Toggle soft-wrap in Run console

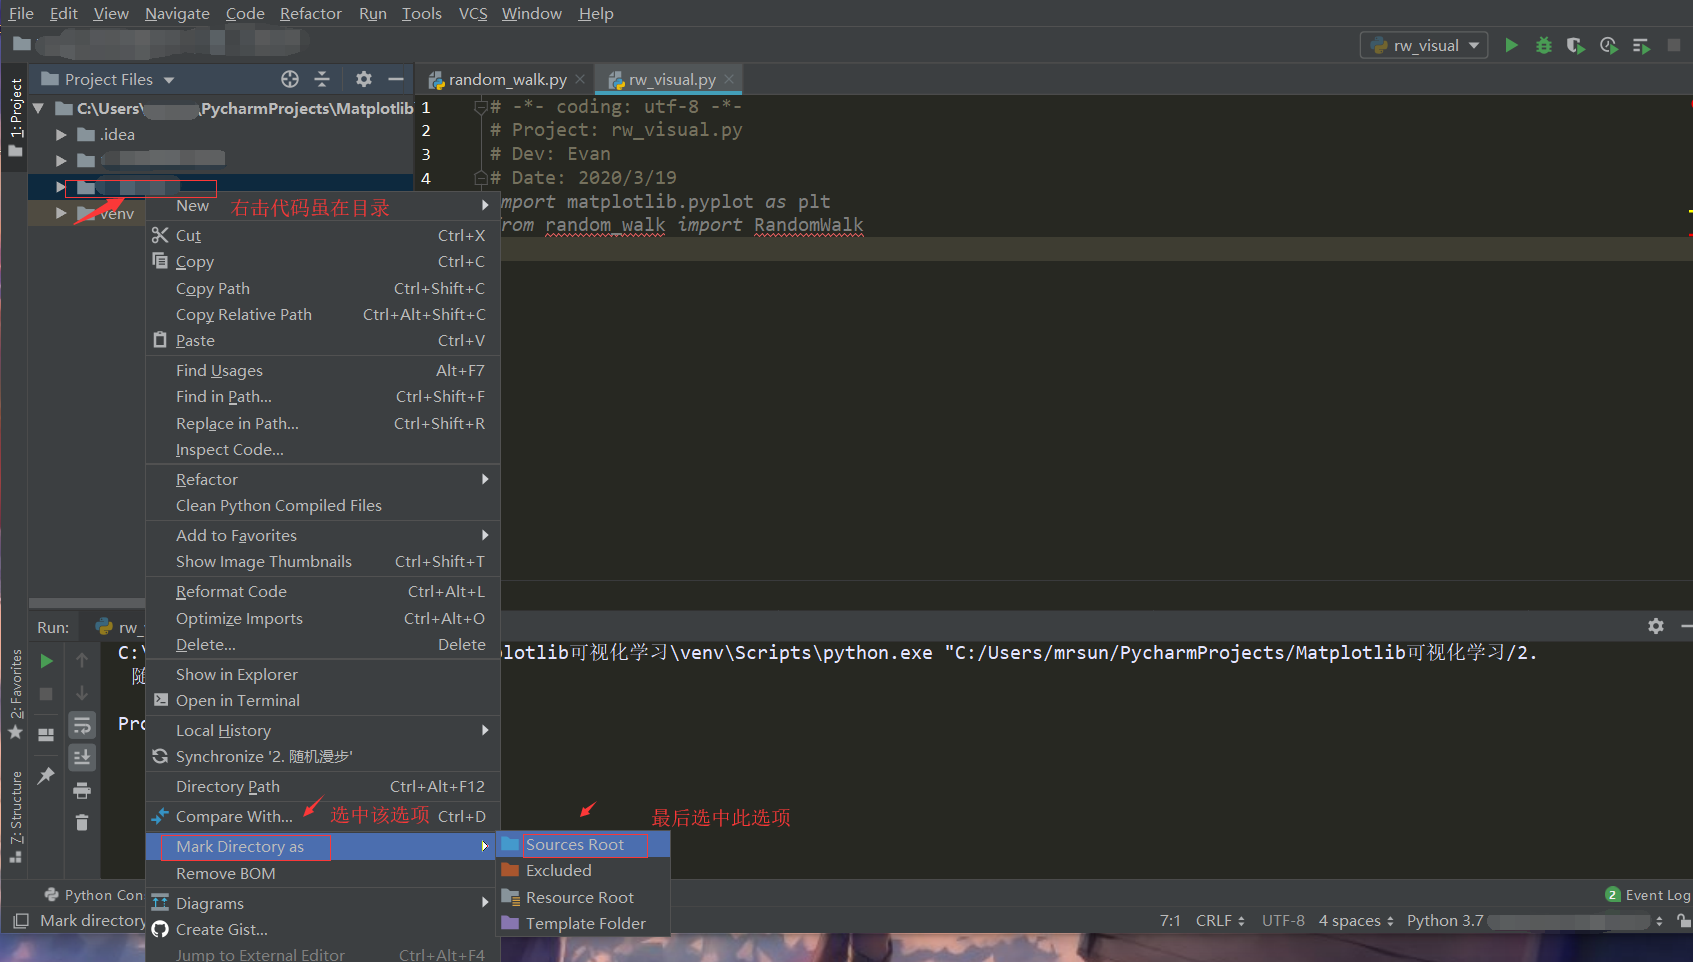(82, 725)
